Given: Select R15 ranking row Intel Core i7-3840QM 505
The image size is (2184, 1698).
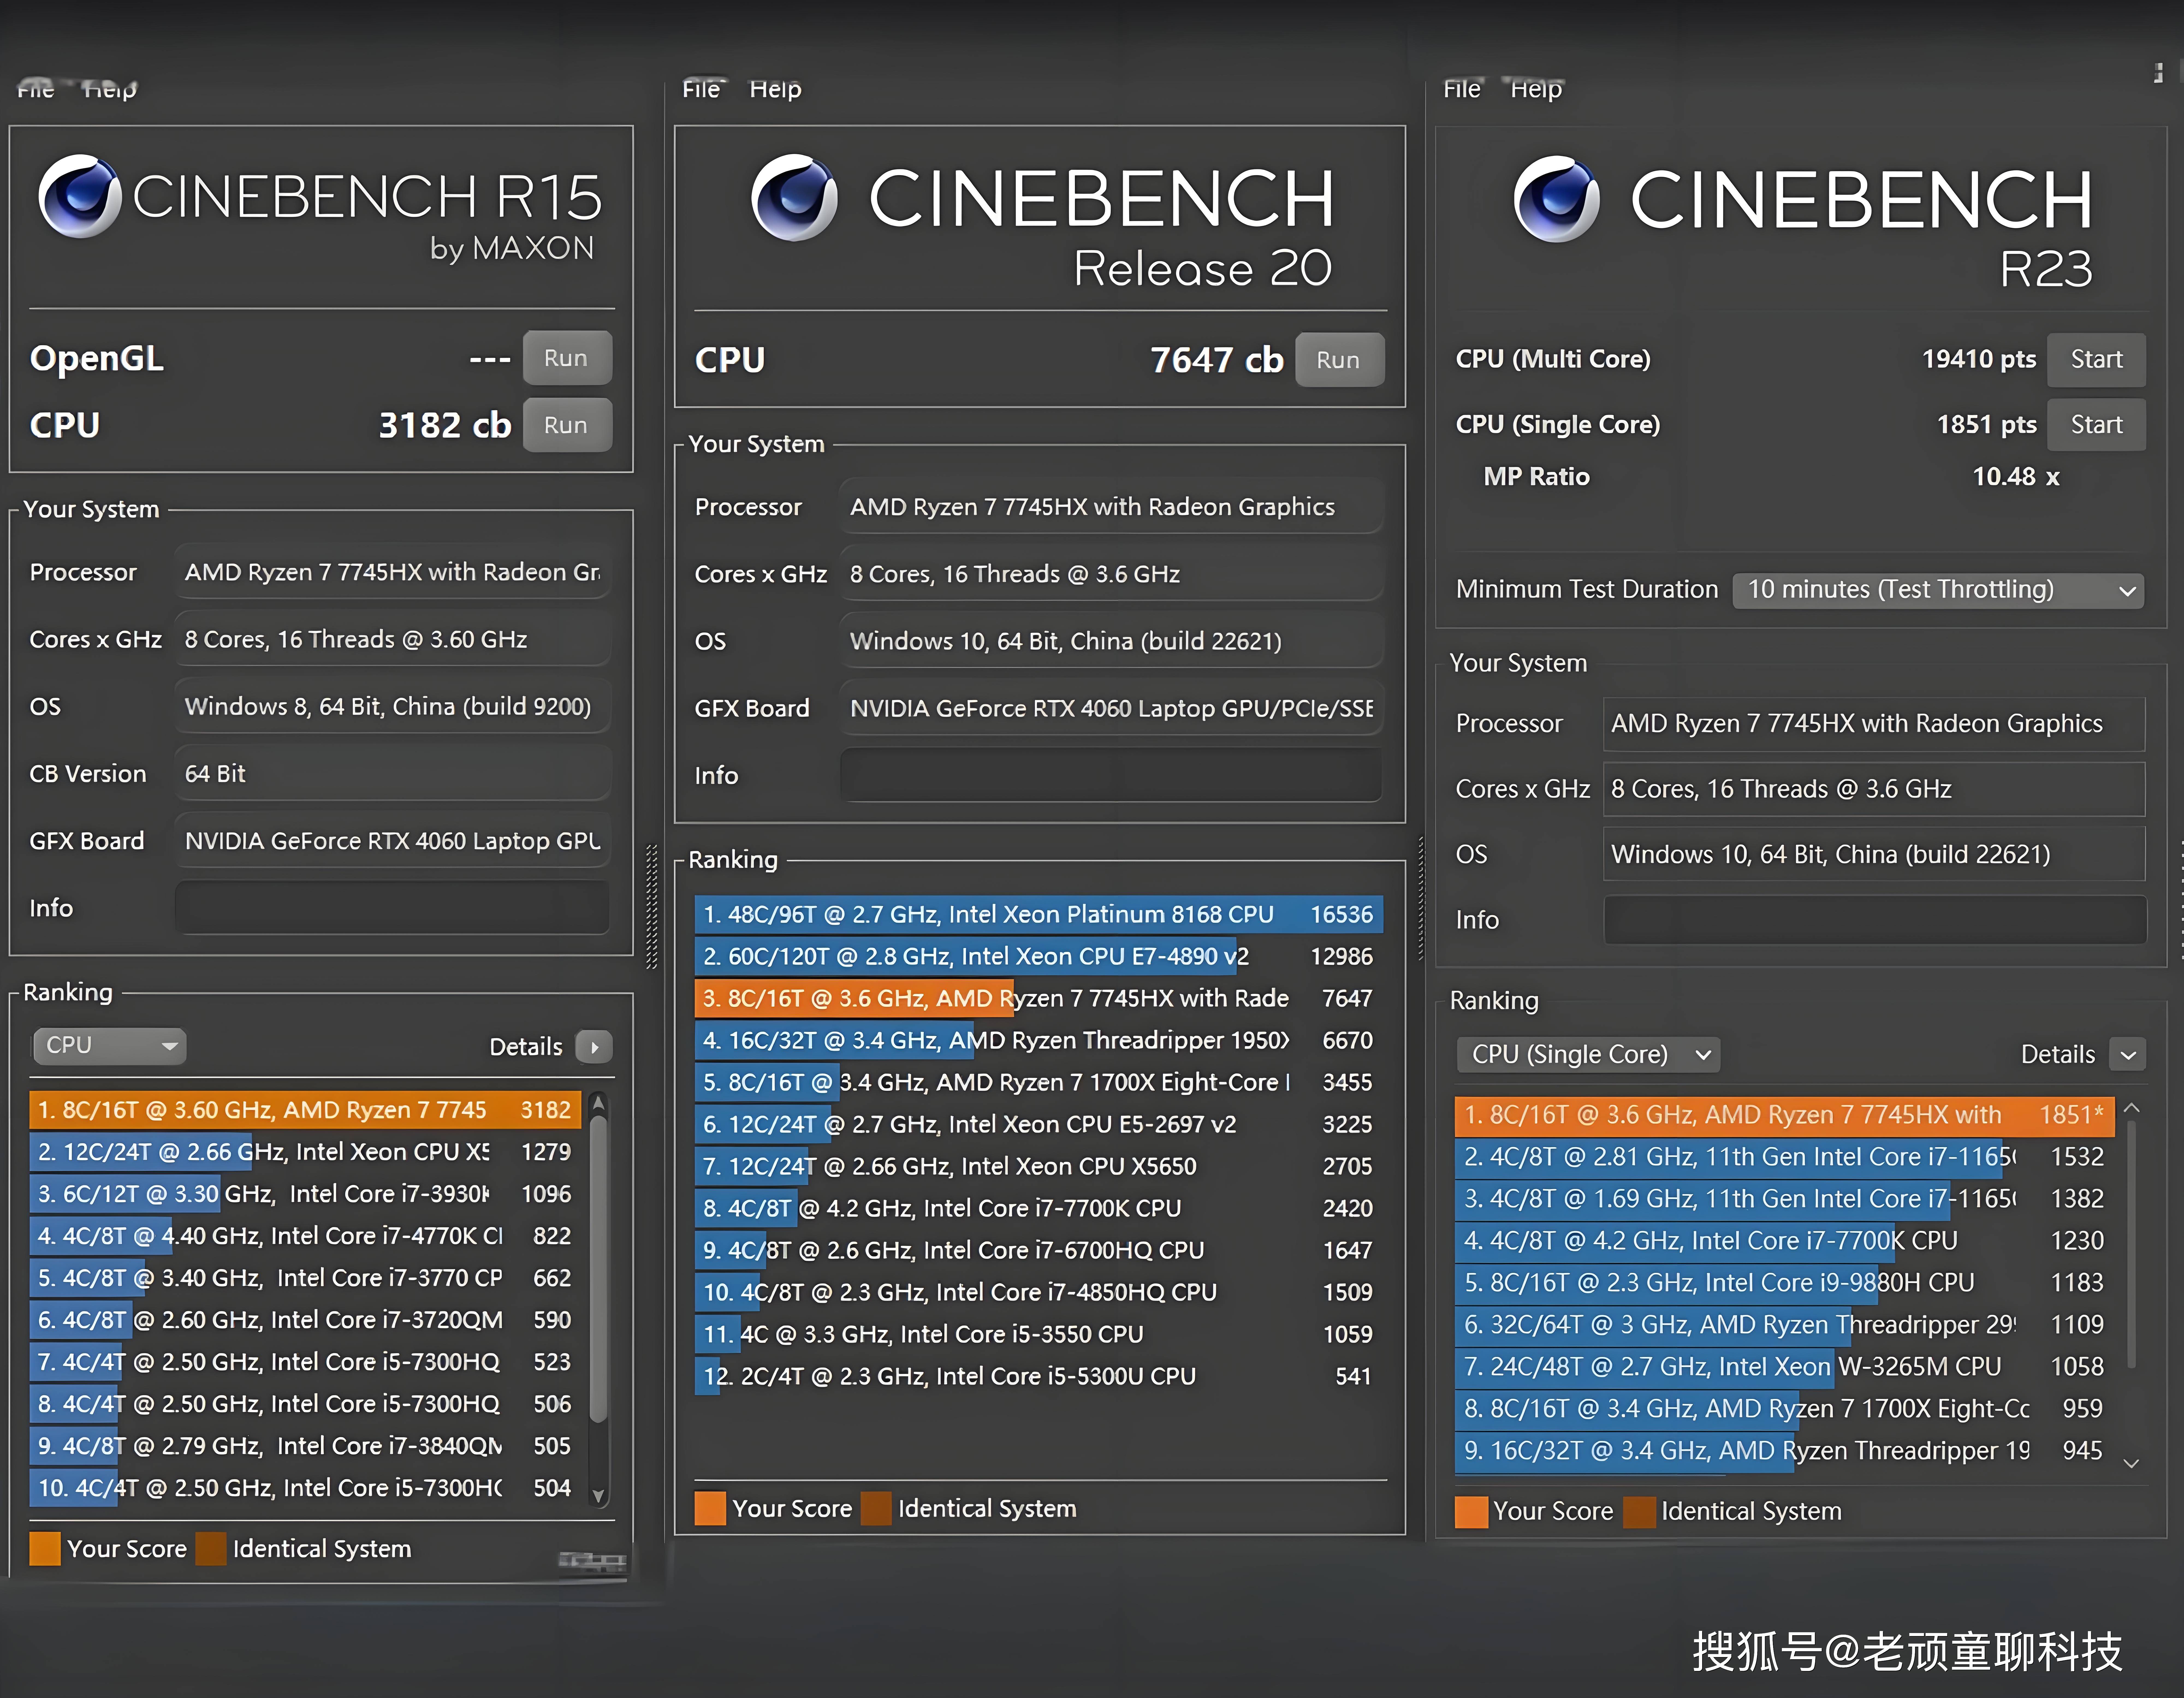Looking at the screenshot, I should coord(305,1446).
